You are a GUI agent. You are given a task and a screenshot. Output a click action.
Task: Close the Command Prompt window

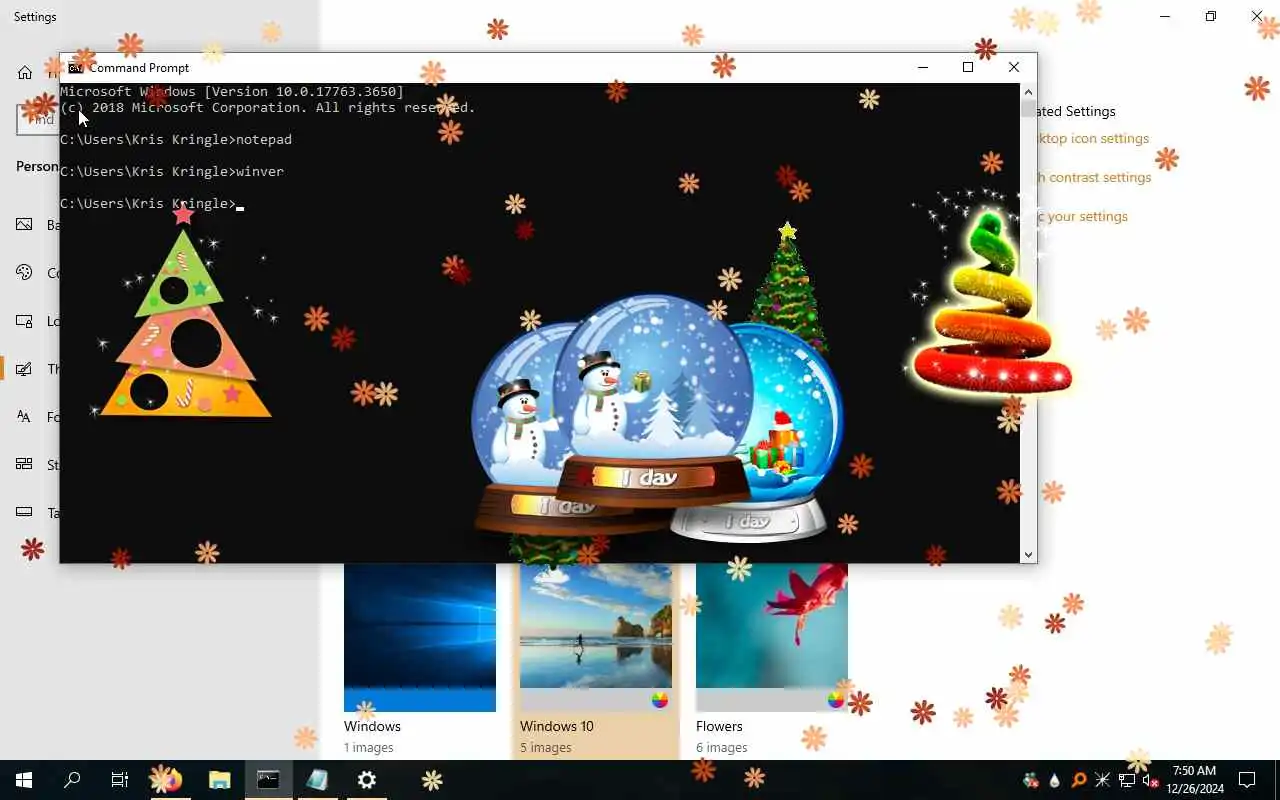[1014, 67]
